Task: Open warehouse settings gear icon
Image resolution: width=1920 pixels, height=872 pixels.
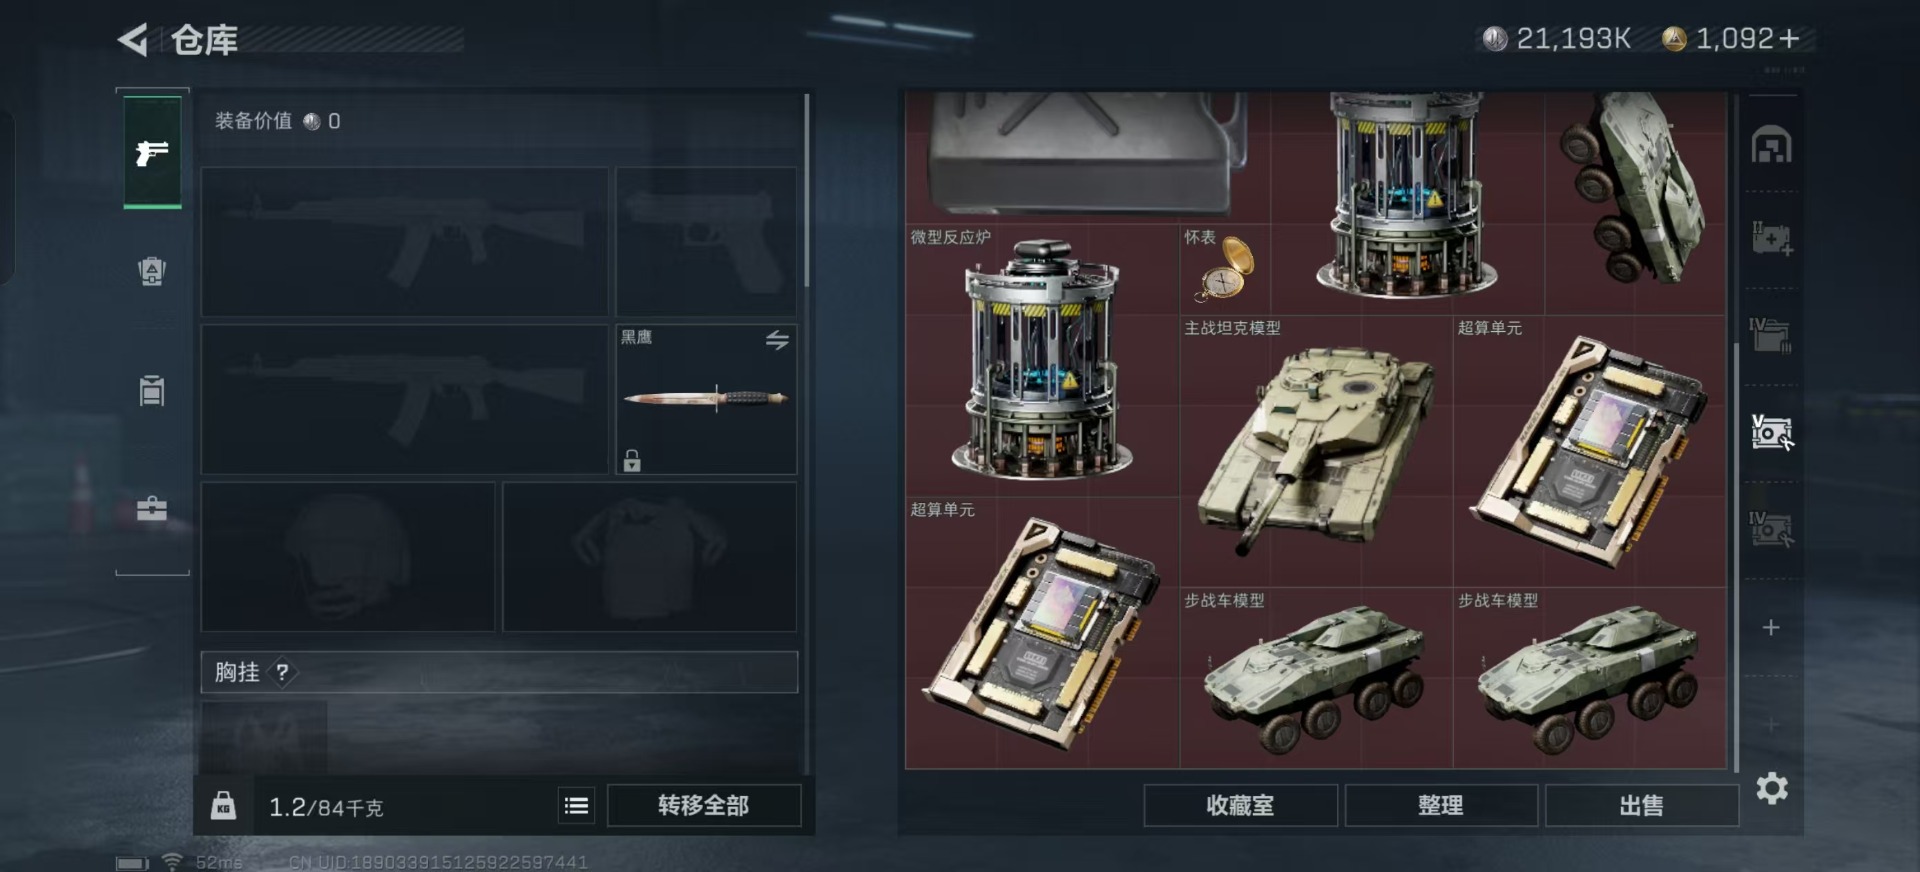Action: (x=1772, y=789)
